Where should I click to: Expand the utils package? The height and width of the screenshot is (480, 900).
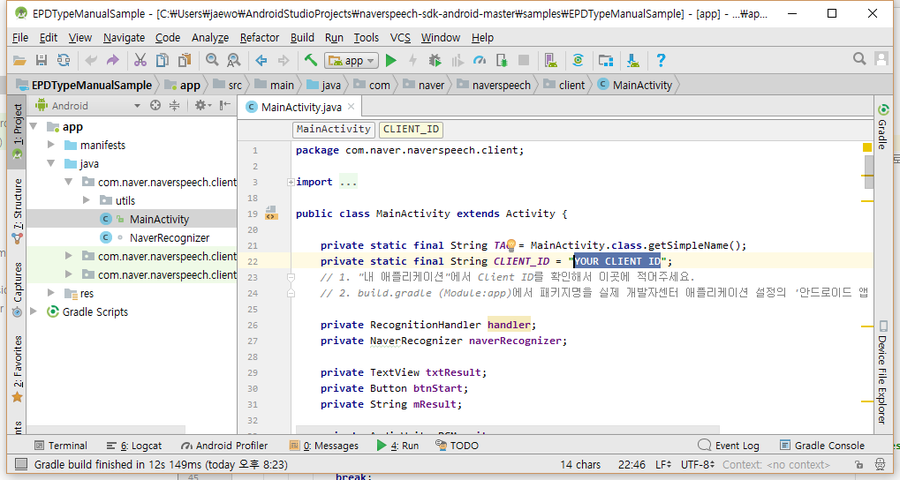[x=86, y=200]
